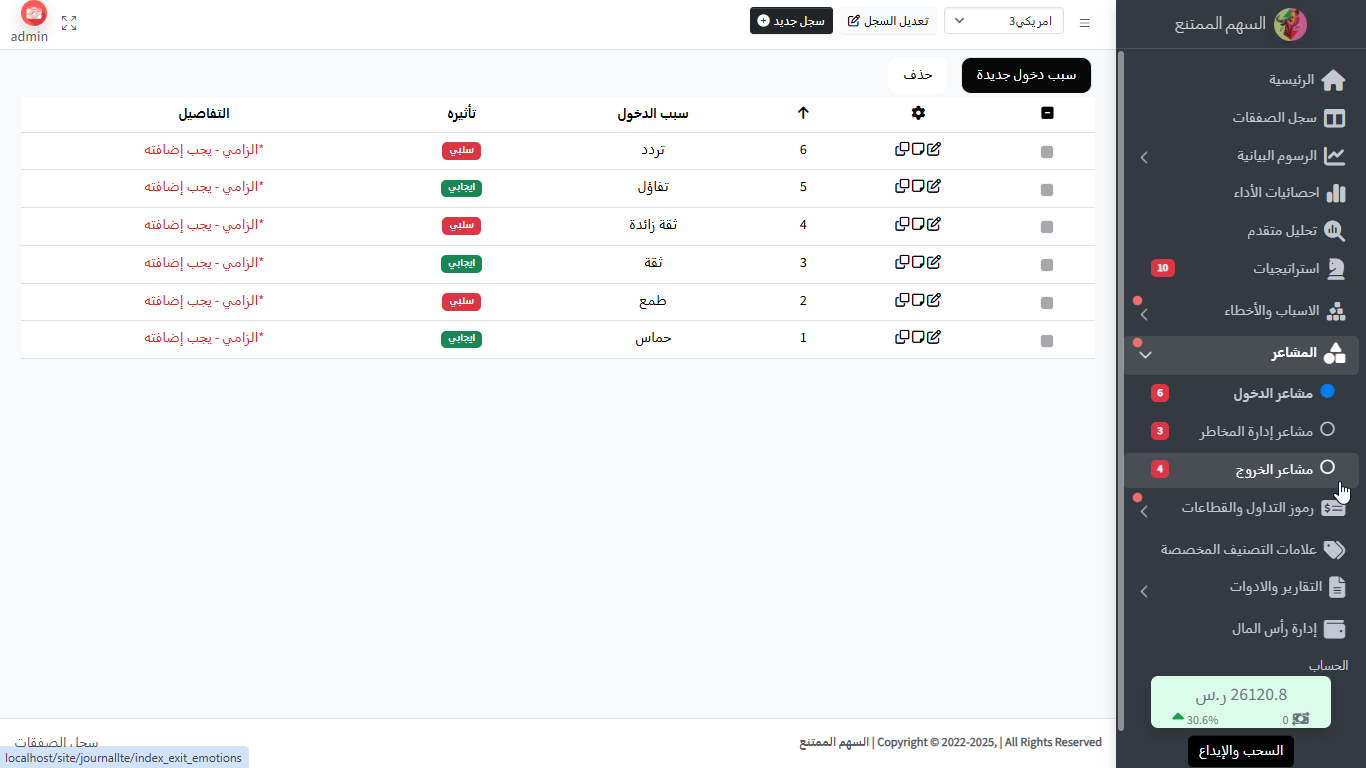Expand the الرسوم البيانية chevron
The image size is (1366, 768).
(1144, 157)
